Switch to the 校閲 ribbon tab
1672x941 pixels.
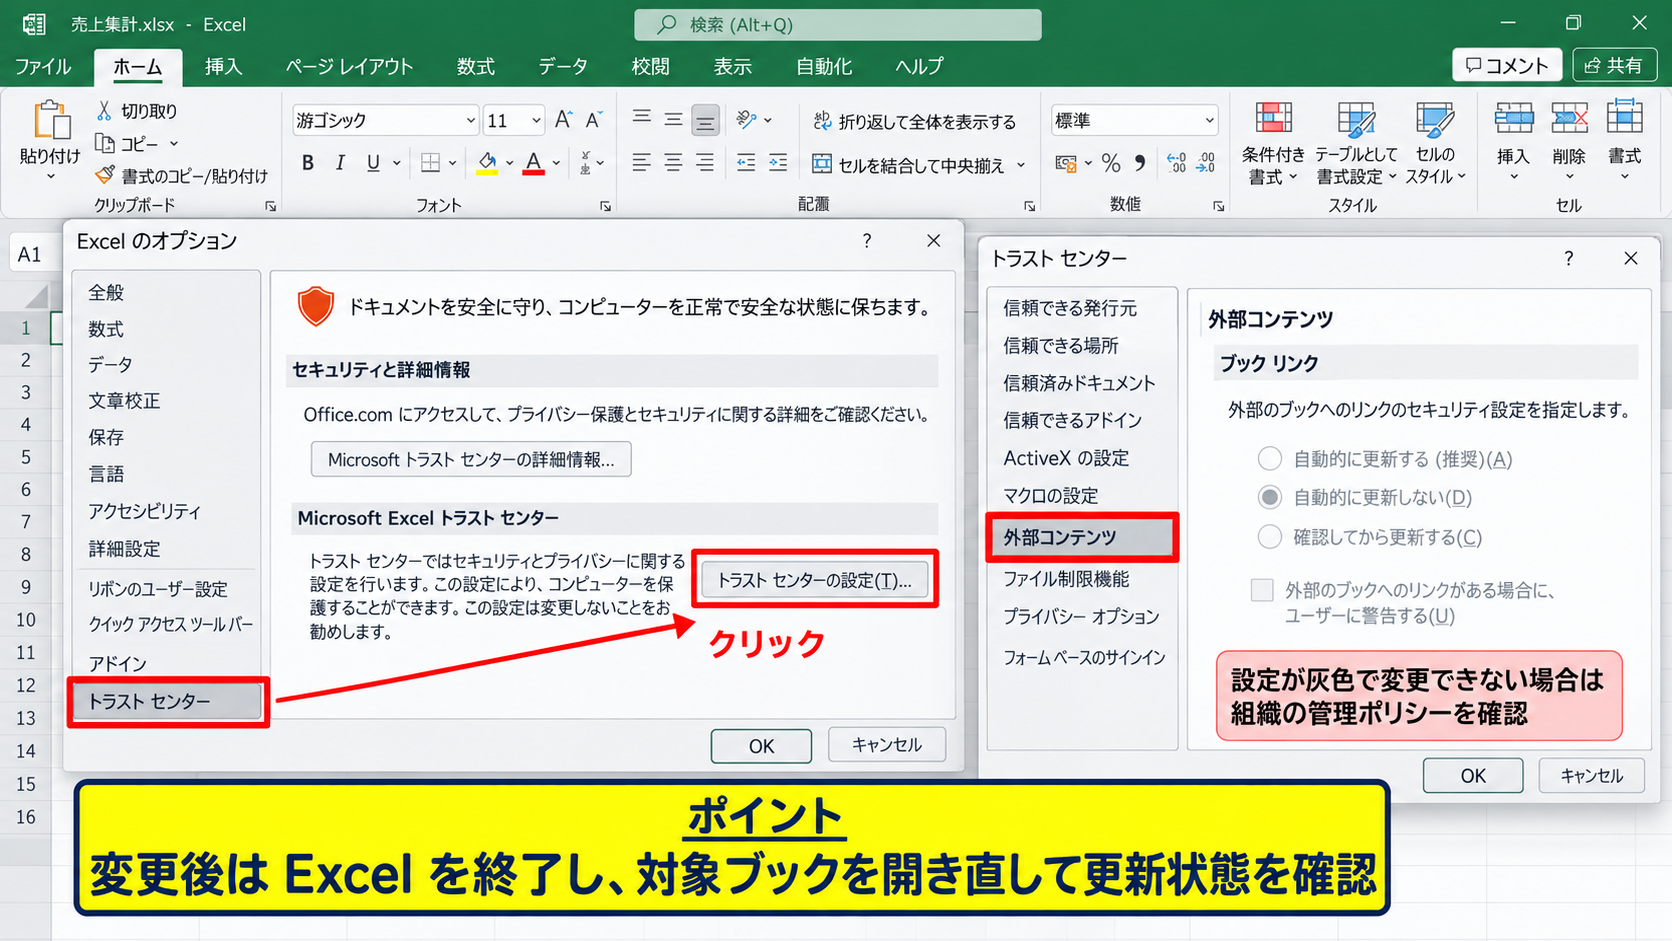650,66
